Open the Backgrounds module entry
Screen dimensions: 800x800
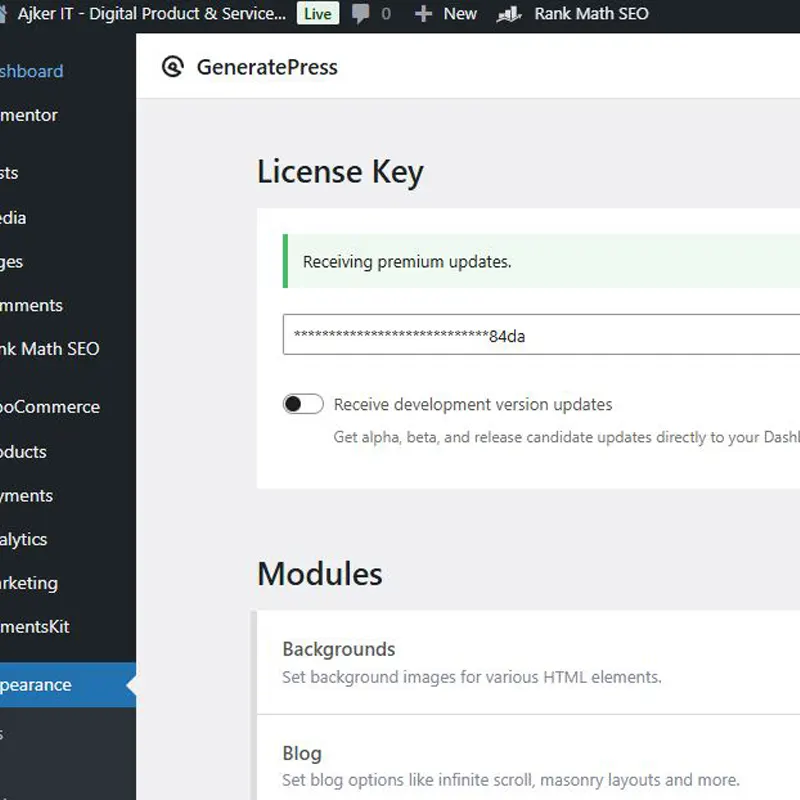tap(337, 649)
